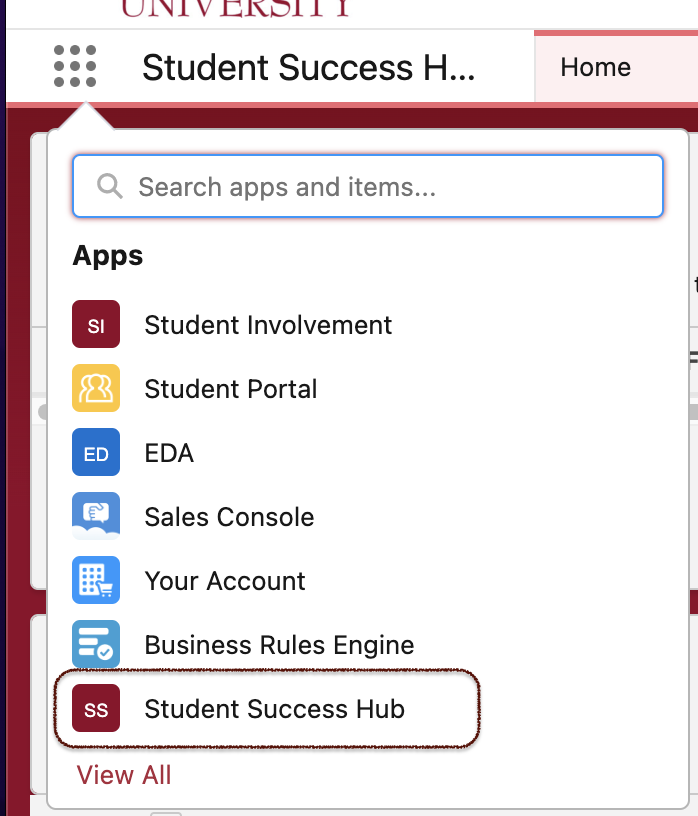Open the Business Rules Engine app
The width and height of the screenshot is (698, 816).
click(279, 645)
